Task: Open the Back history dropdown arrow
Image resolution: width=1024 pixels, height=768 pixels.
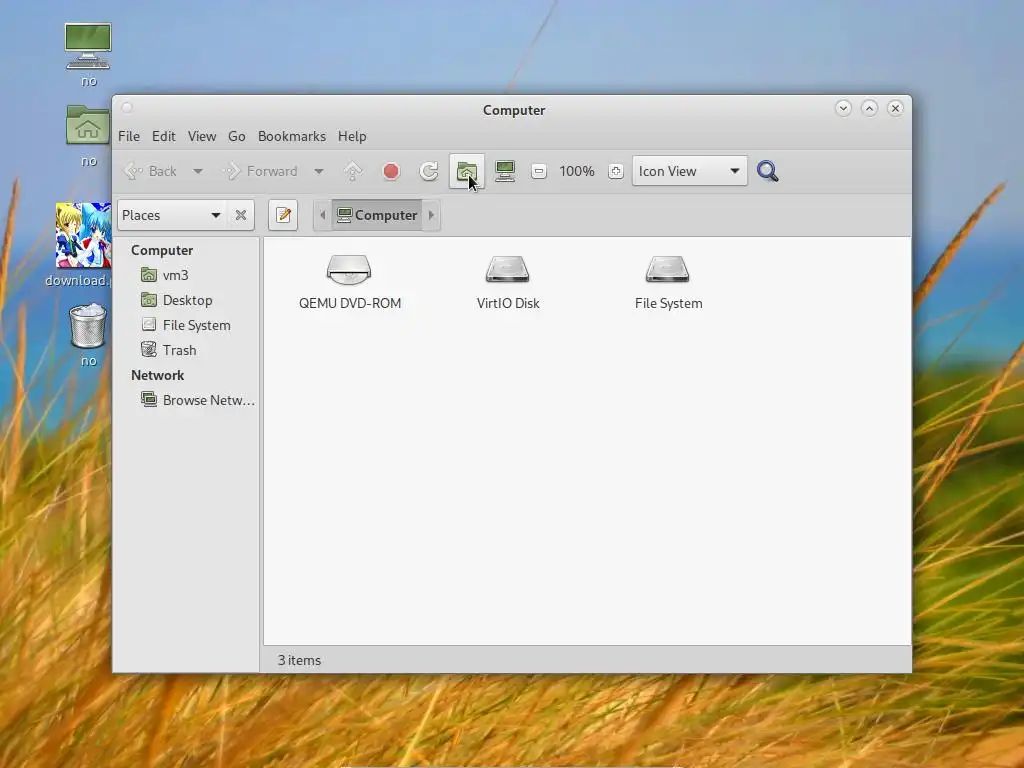Action: click(x=198, y=171)
